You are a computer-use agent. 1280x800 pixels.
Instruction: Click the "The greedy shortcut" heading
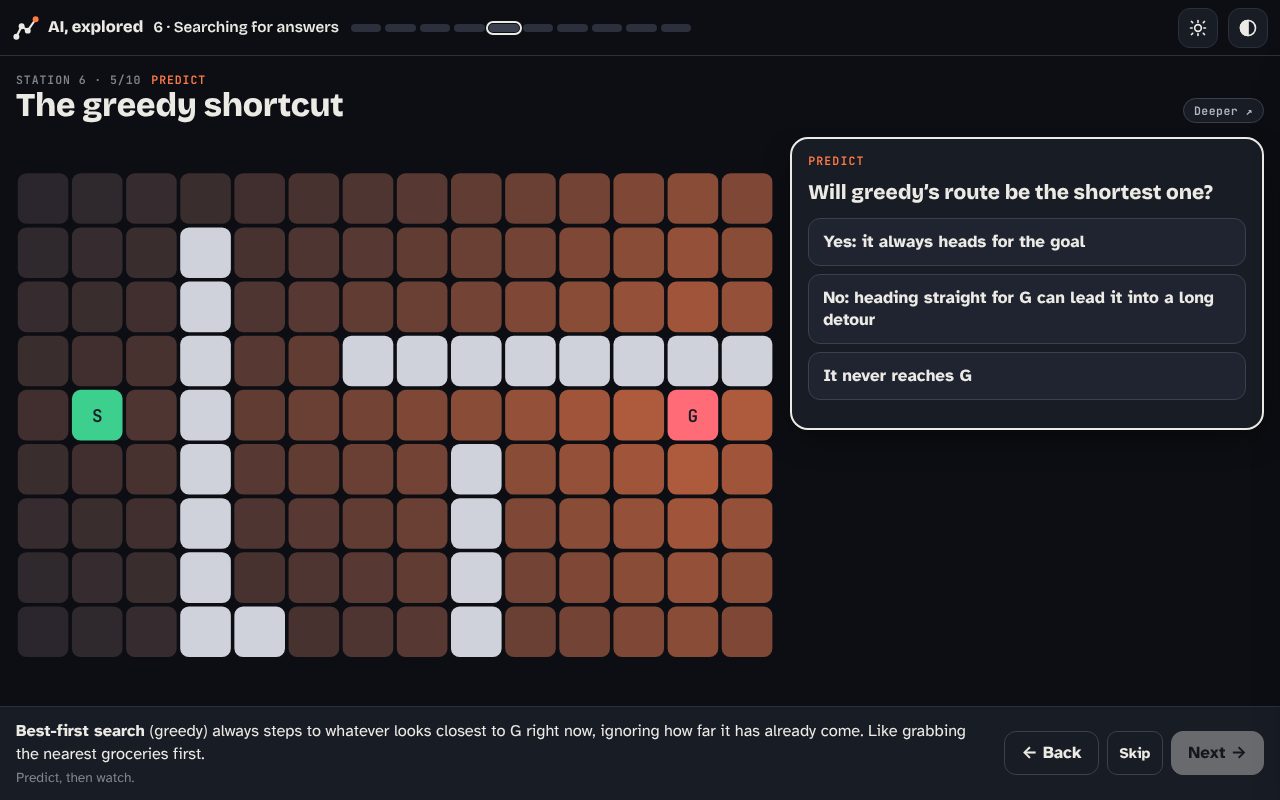point(180,105)
